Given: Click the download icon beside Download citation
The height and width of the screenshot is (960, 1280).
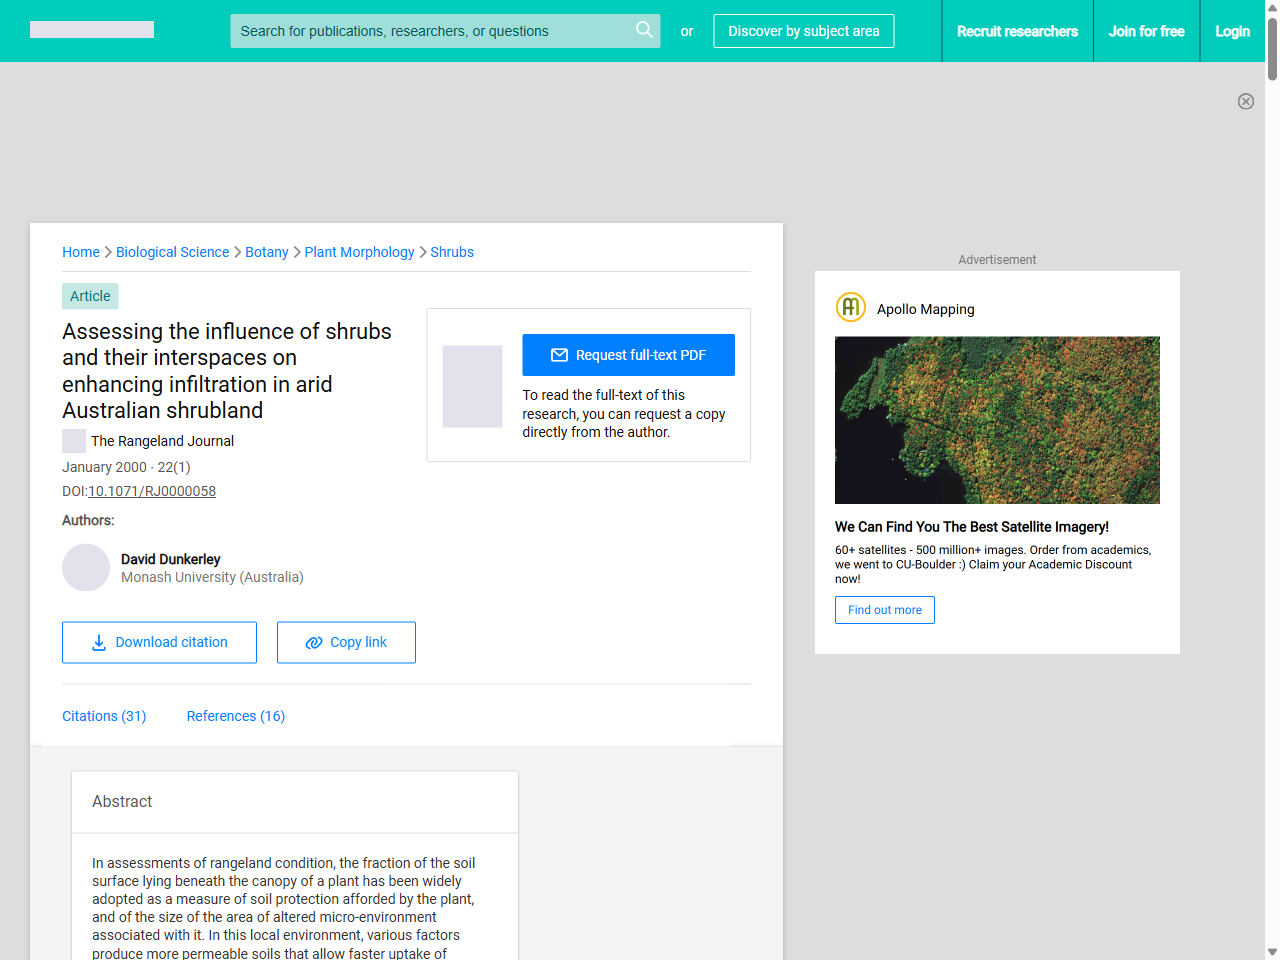Looking at the screenshot, I should (x=98, y=642).
